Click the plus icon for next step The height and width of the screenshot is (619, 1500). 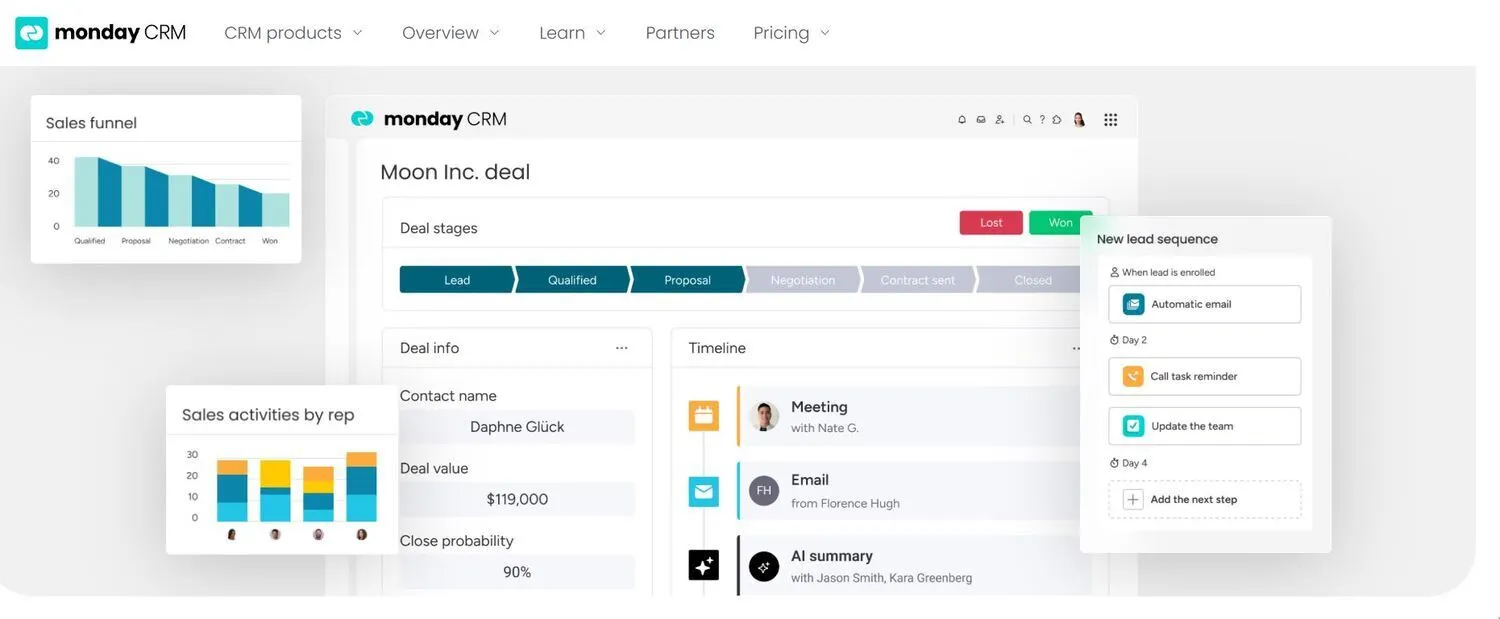pyautogui.click(x=1133, y=499)
